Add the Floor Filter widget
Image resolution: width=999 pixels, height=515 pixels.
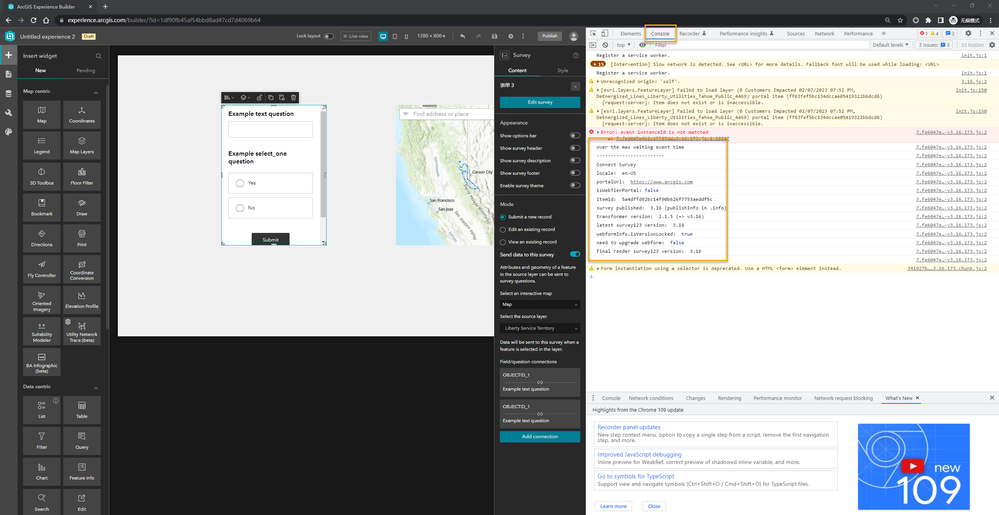(x=82, y=177)
